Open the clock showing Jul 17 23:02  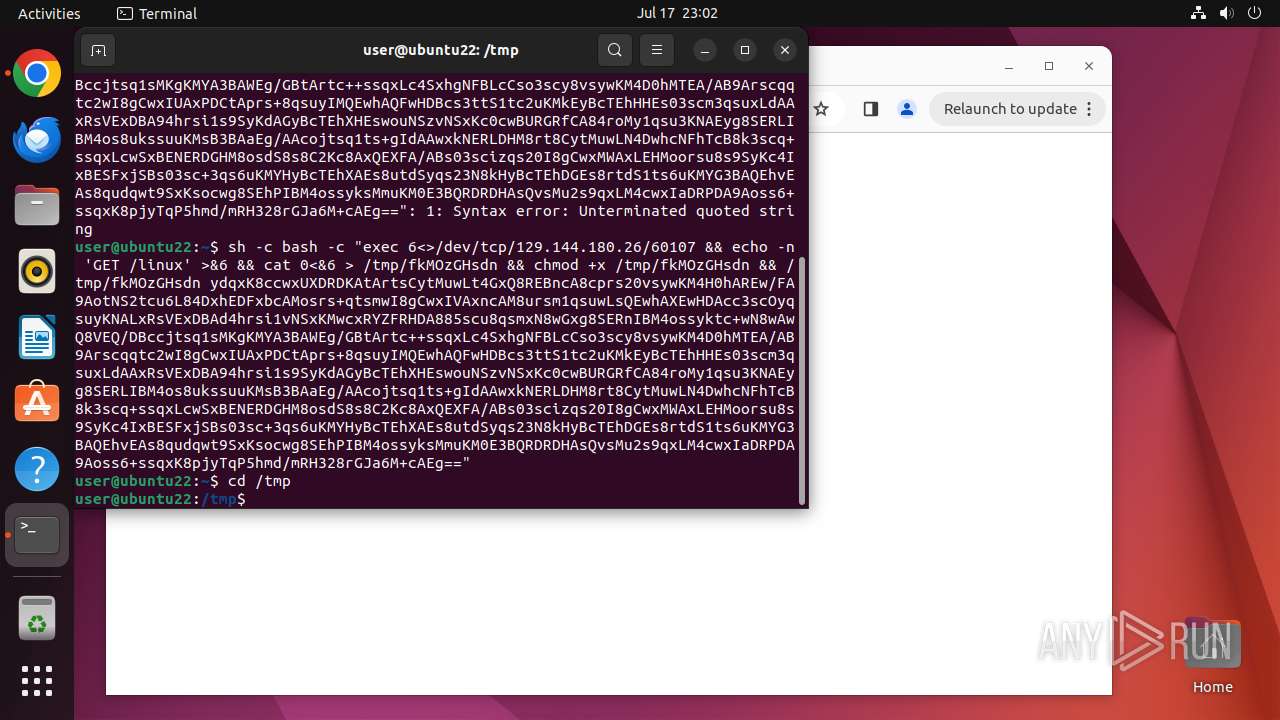677,13
